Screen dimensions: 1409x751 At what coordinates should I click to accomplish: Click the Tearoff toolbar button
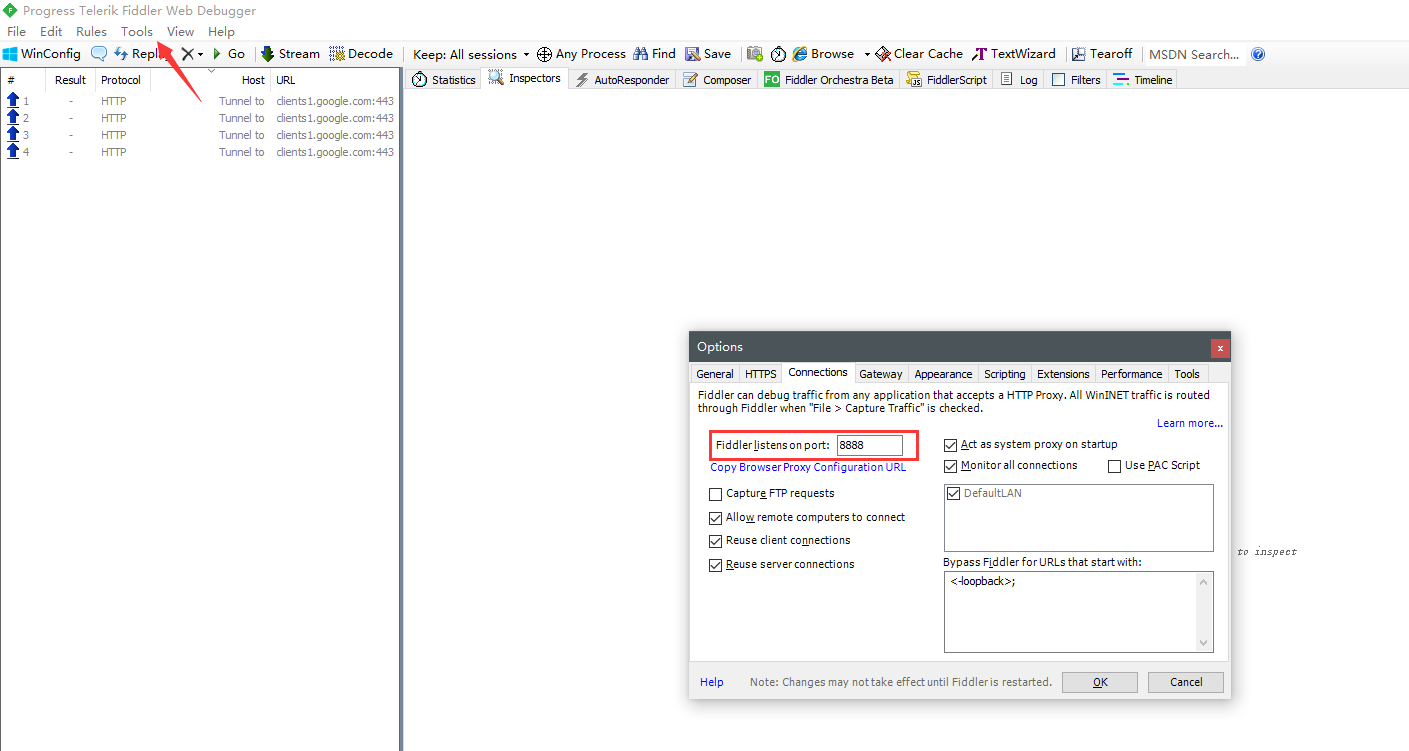tap(1102, 54)
